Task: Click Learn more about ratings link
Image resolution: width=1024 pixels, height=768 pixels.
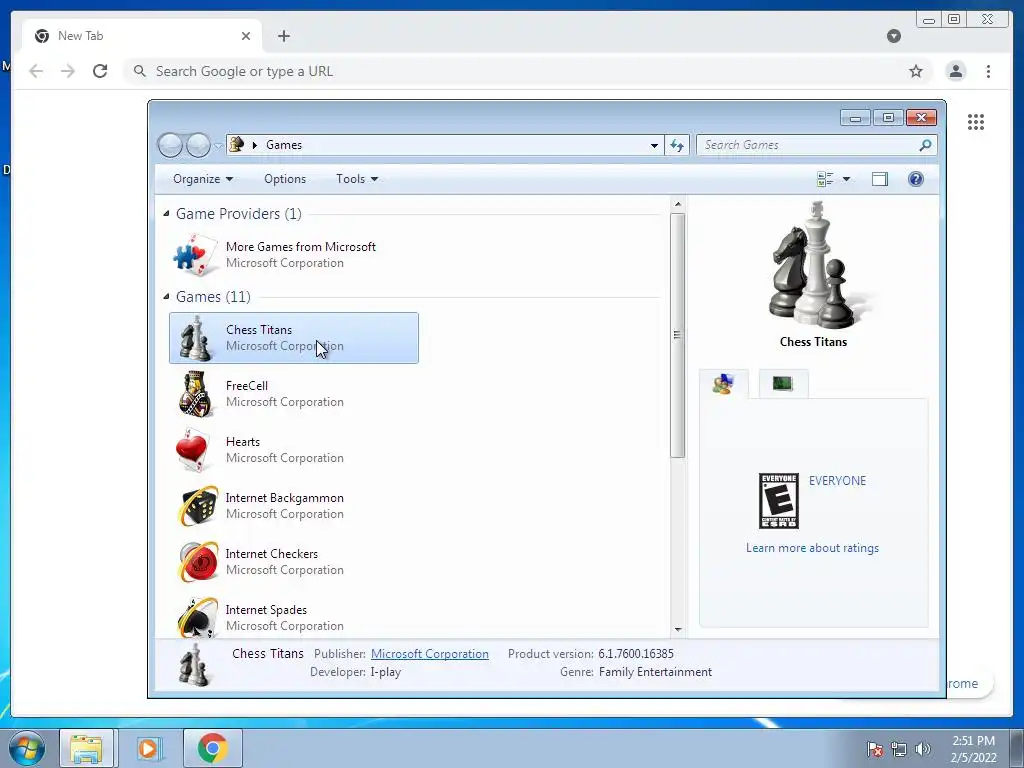Action: [x=812, y=548]
